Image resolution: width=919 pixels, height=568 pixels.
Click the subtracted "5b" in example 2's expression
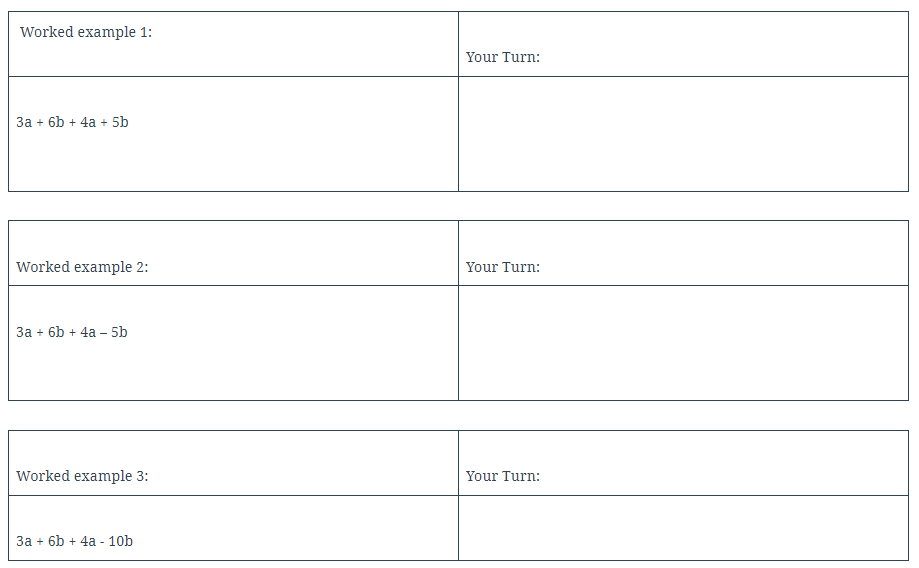[119, 332]
